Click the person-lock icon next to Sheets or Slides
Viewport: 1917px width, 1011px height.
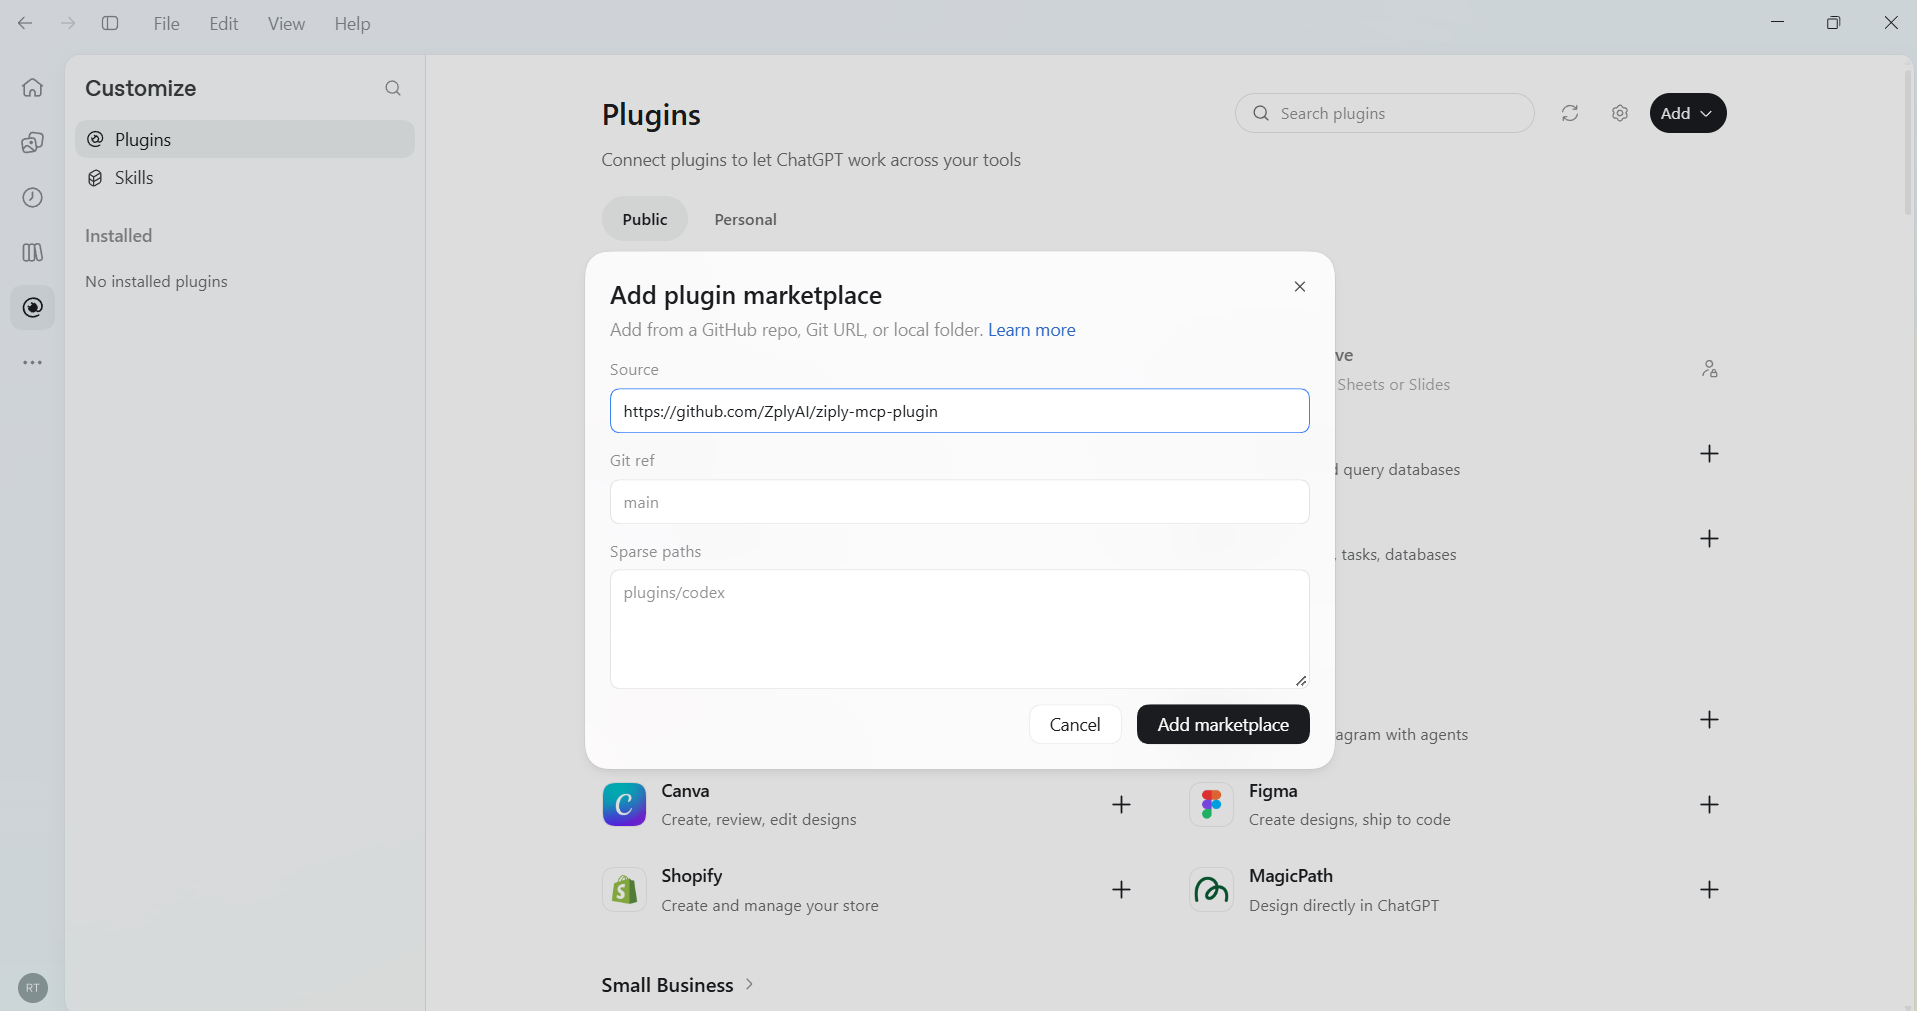(1710, 369)
